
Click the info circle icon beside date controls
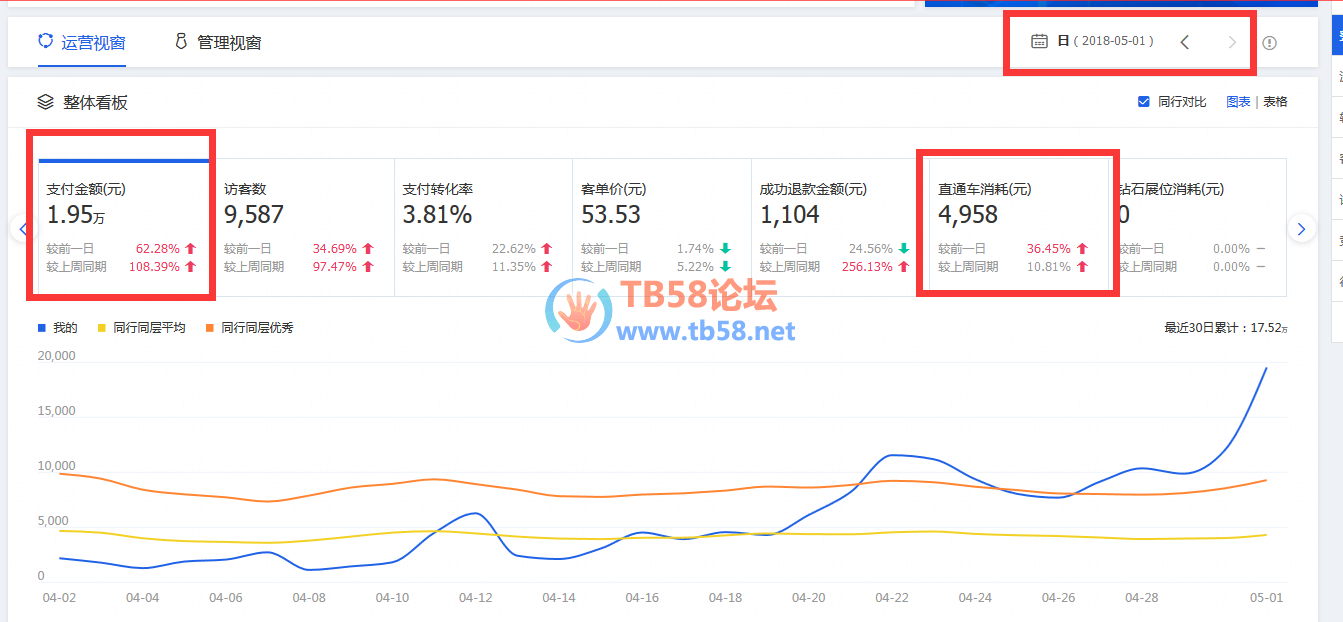click(x=1270, y=43)
